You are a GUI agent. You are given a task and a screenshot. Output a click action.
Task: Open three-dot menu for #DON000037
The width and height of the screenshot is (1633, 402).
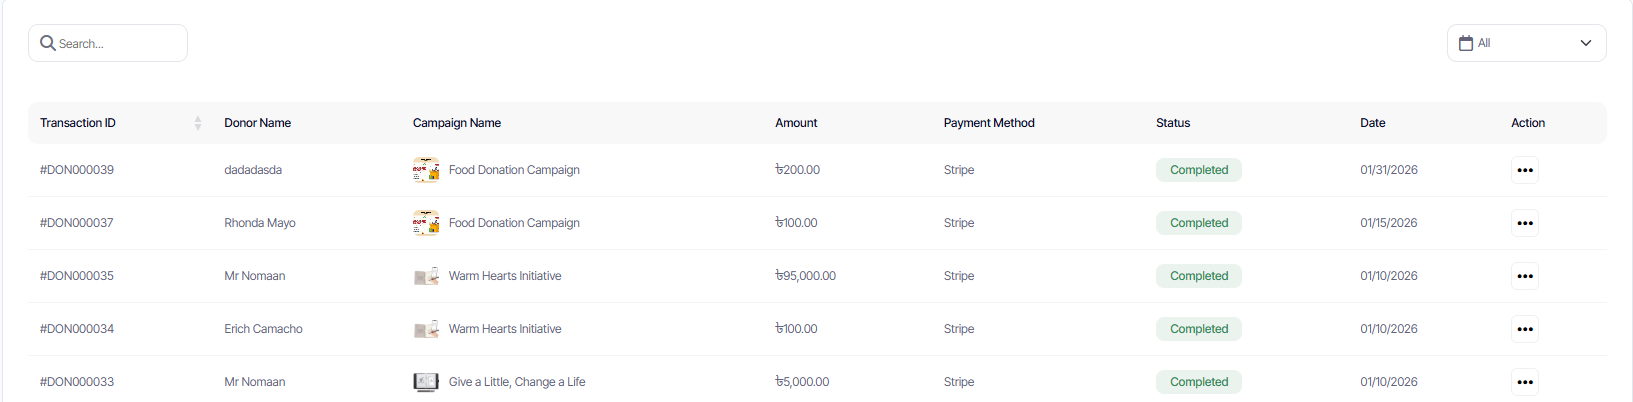(x=1524, y=223)
